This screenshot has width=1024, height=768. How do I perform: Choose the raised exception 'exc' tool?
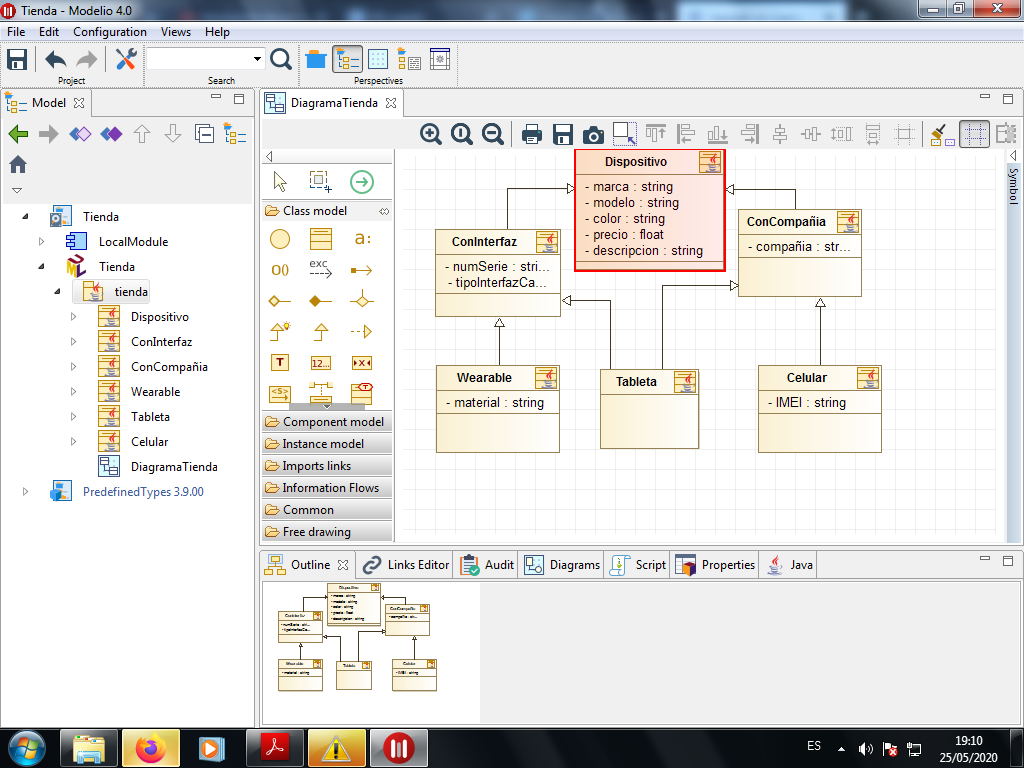pos(321,268)
